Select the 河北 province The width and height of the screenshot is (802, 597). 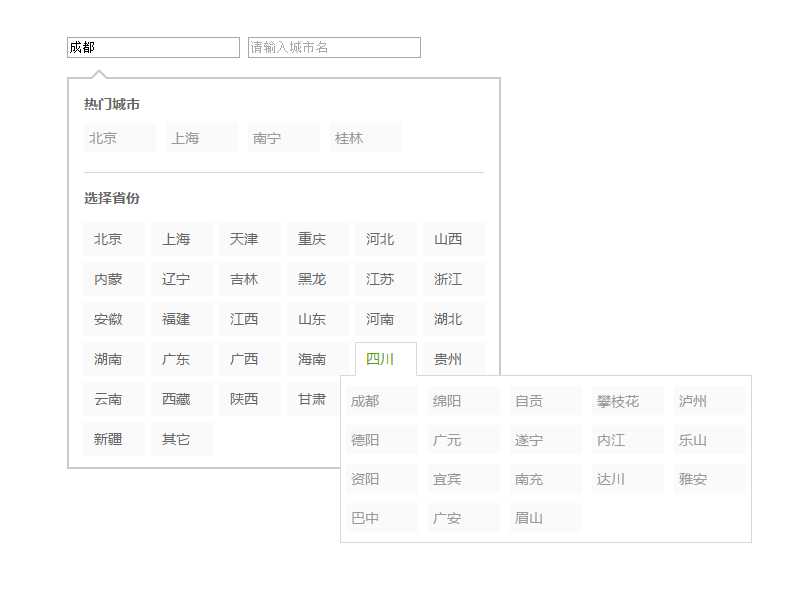[x=386, y=239]
